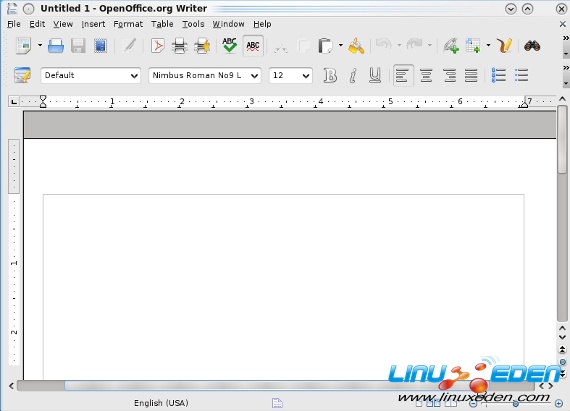Expand formatting toolbar overflow chevron

[x=566, y=68]
